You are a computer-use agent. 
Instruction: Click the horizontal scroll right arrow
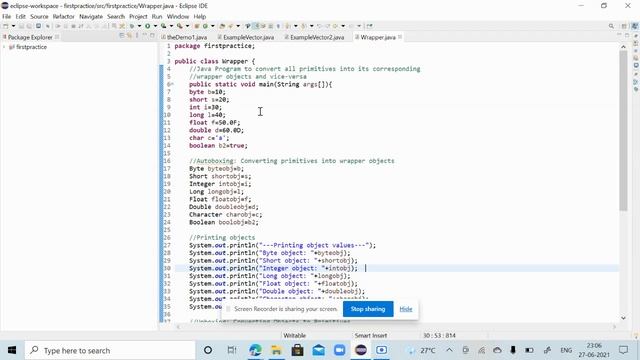[614, 327]
